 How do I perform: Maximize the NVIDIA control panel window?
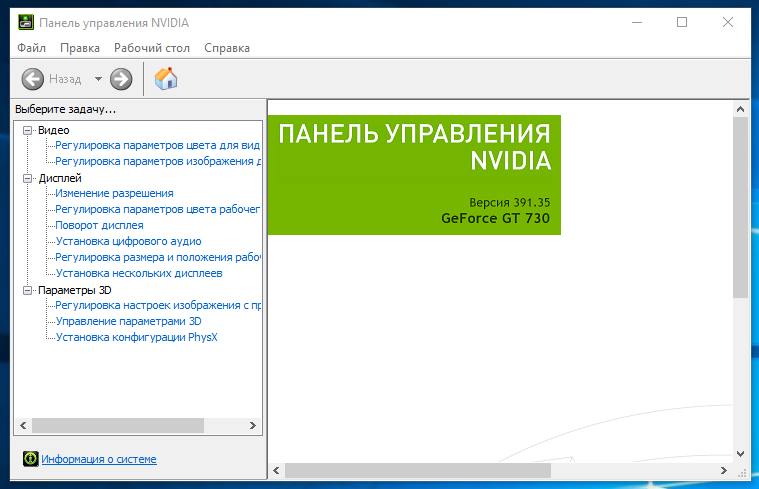coord(682,22)
